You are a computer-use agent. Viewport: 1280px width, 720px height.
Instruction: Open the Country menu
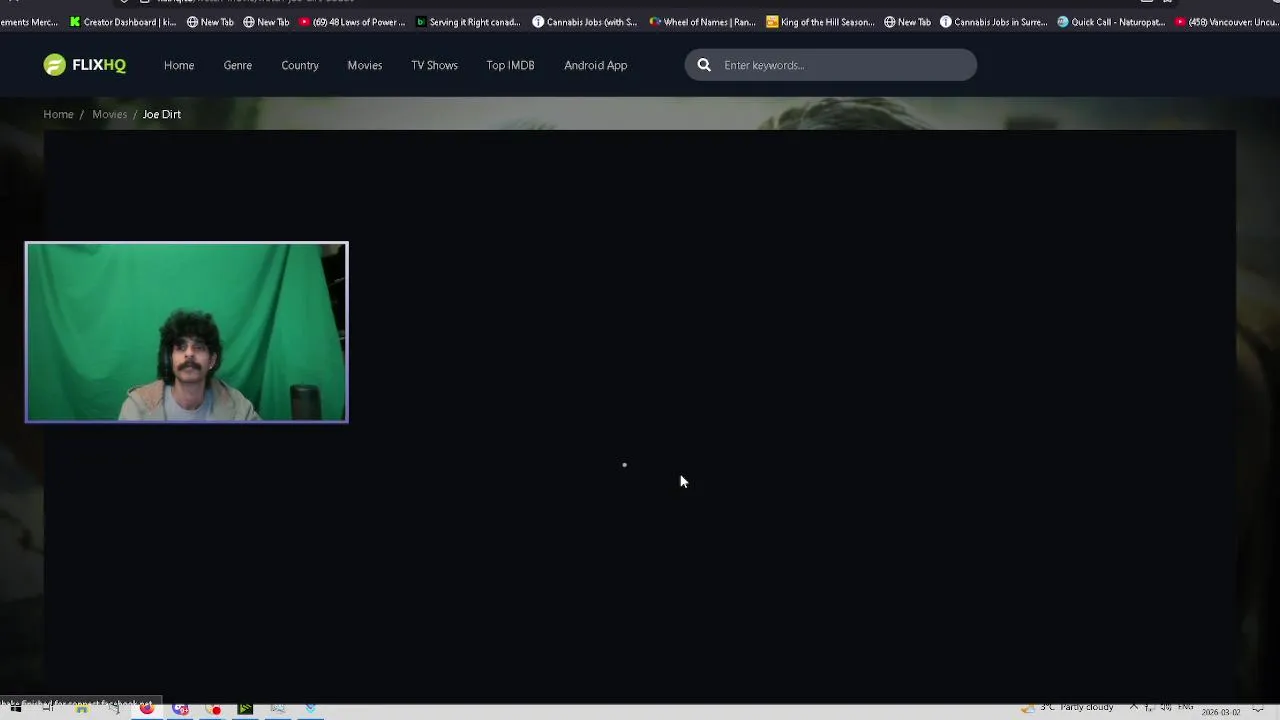[300, 65]
